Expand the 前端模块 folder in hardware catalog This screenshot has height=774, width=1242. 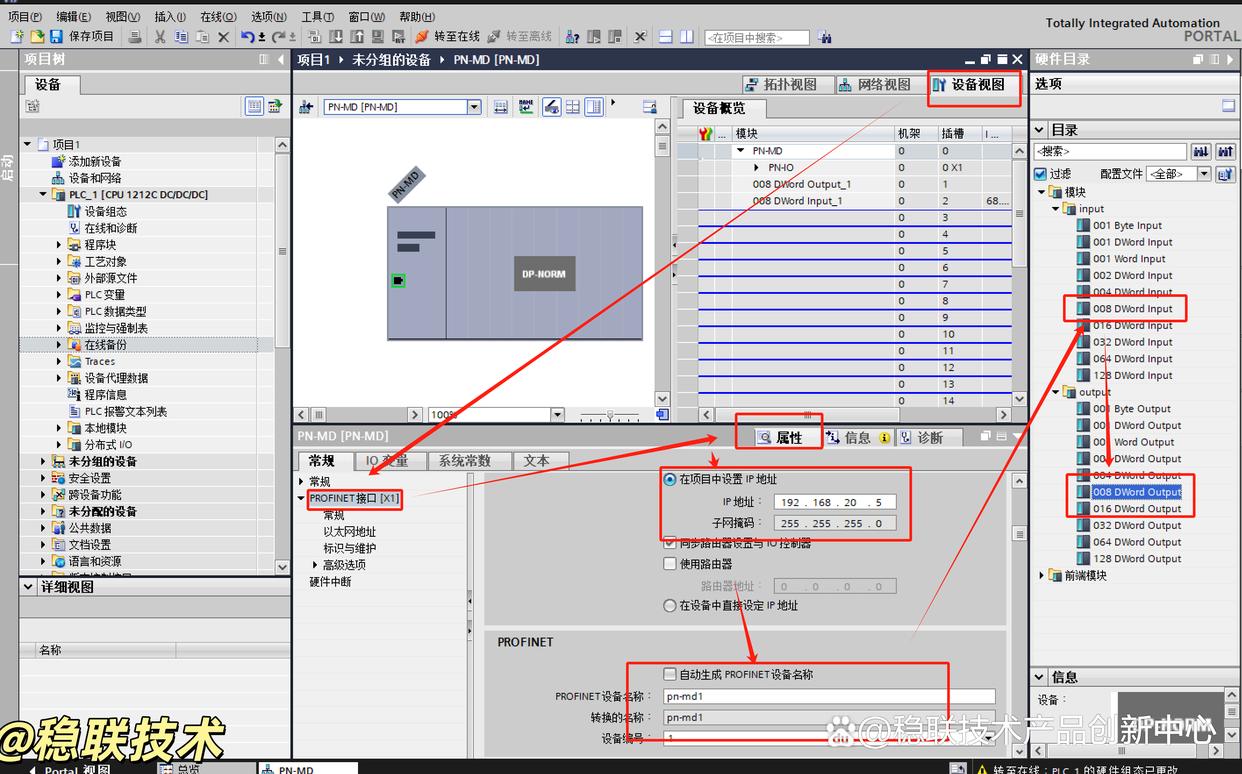click(1042, 575)
